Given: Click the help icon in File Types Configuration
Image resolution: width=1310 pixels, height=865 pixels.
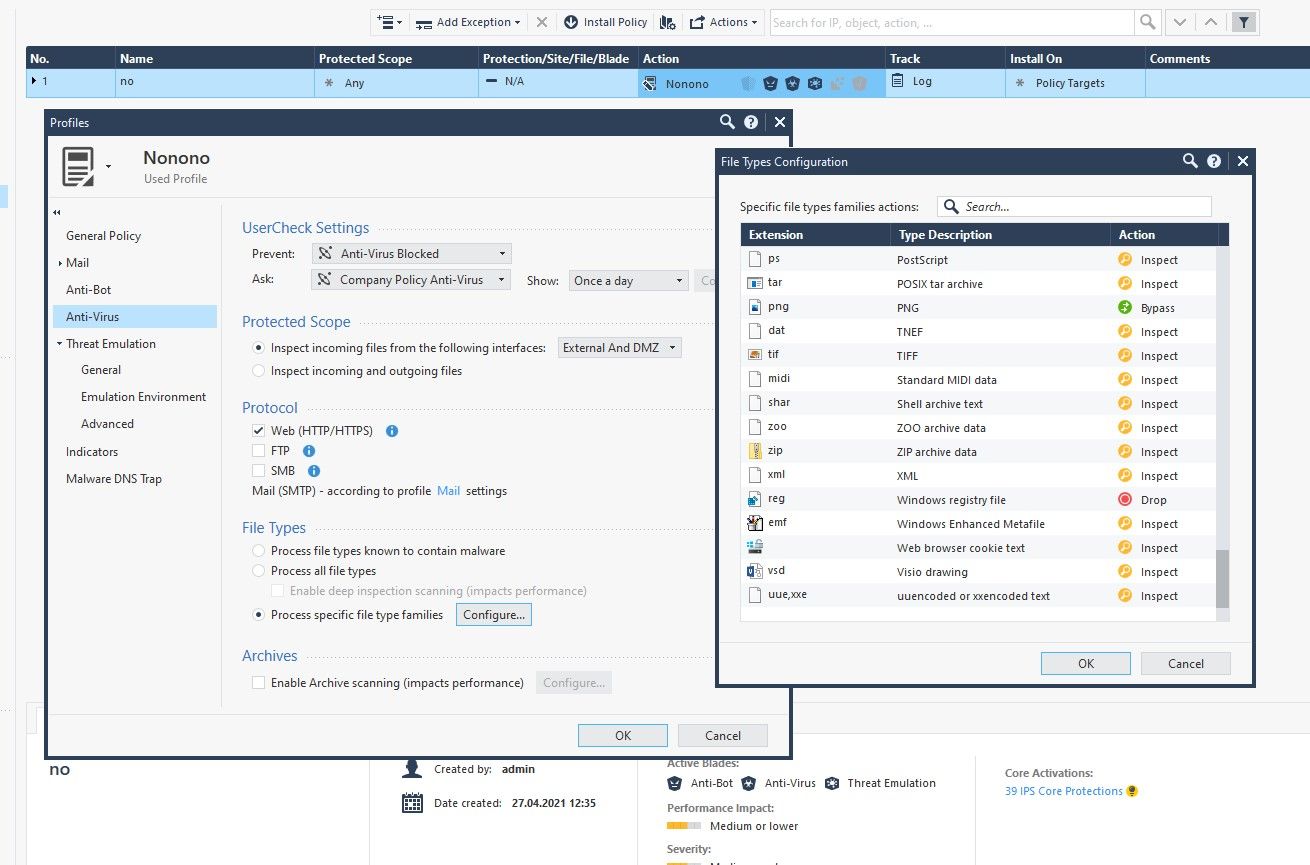Looking at the screenshot, I should (1214, 161).
